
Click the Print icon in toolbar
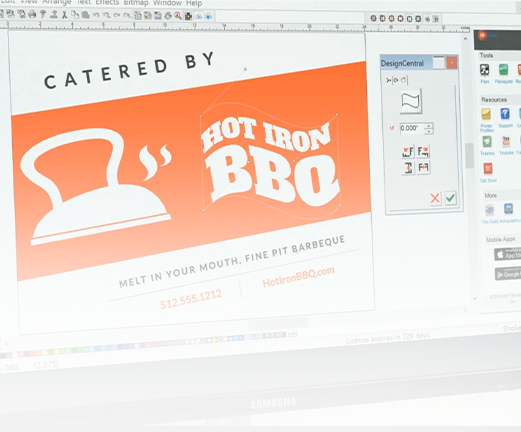pos(32,14)
